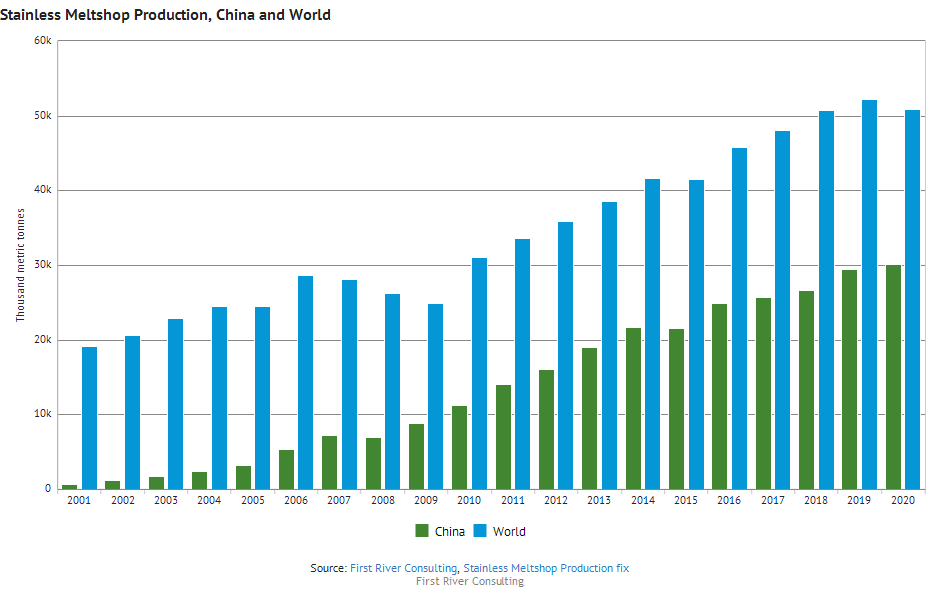This screenshot has height=600, width=940.
Task: Select the World bar for 2006
Action: (306, 382)
